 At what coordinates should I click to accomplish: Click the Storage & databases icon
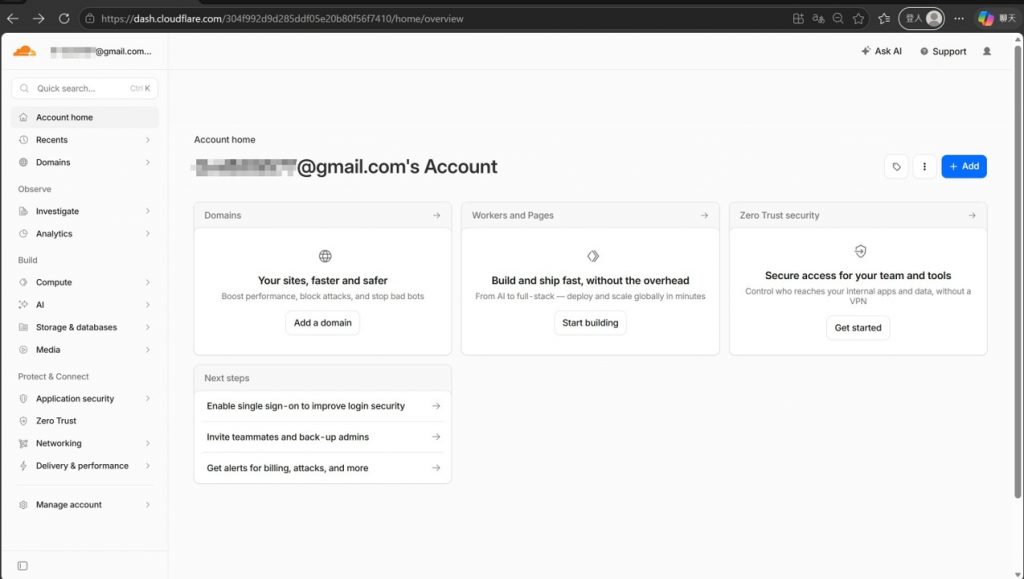pos(24,327)
